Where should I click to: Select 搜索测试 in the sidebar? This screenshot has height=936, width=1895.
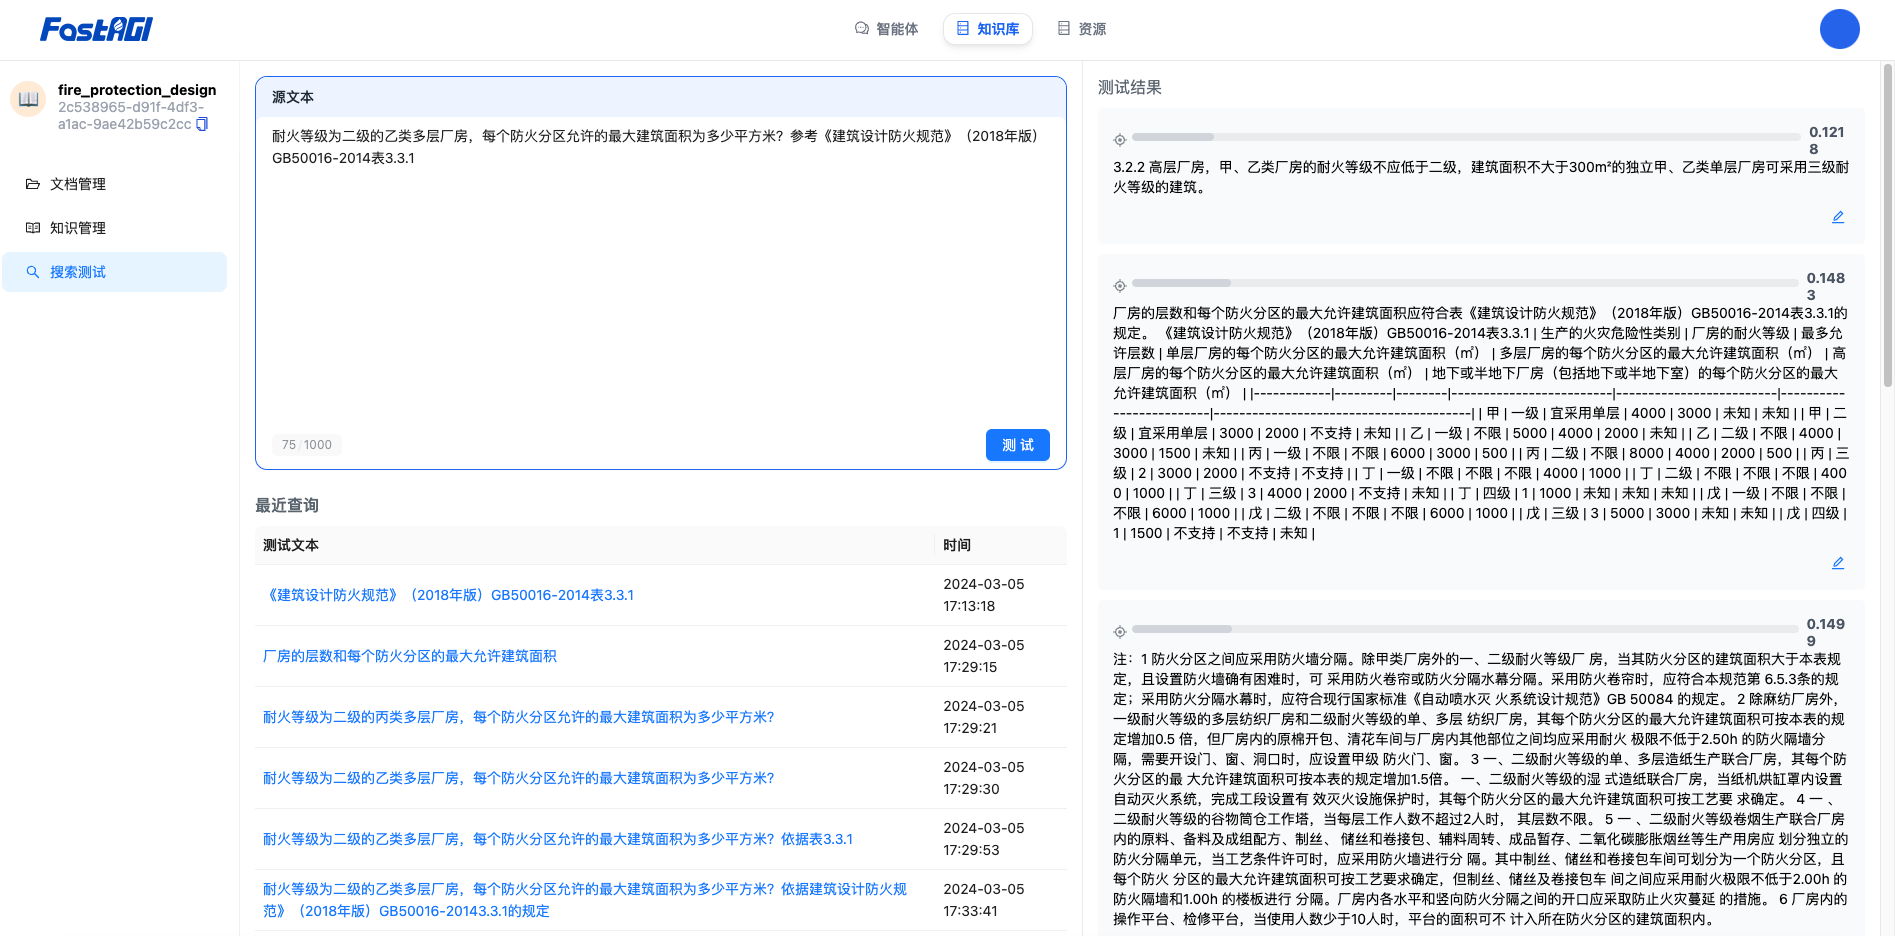click(x=115, y=272)
